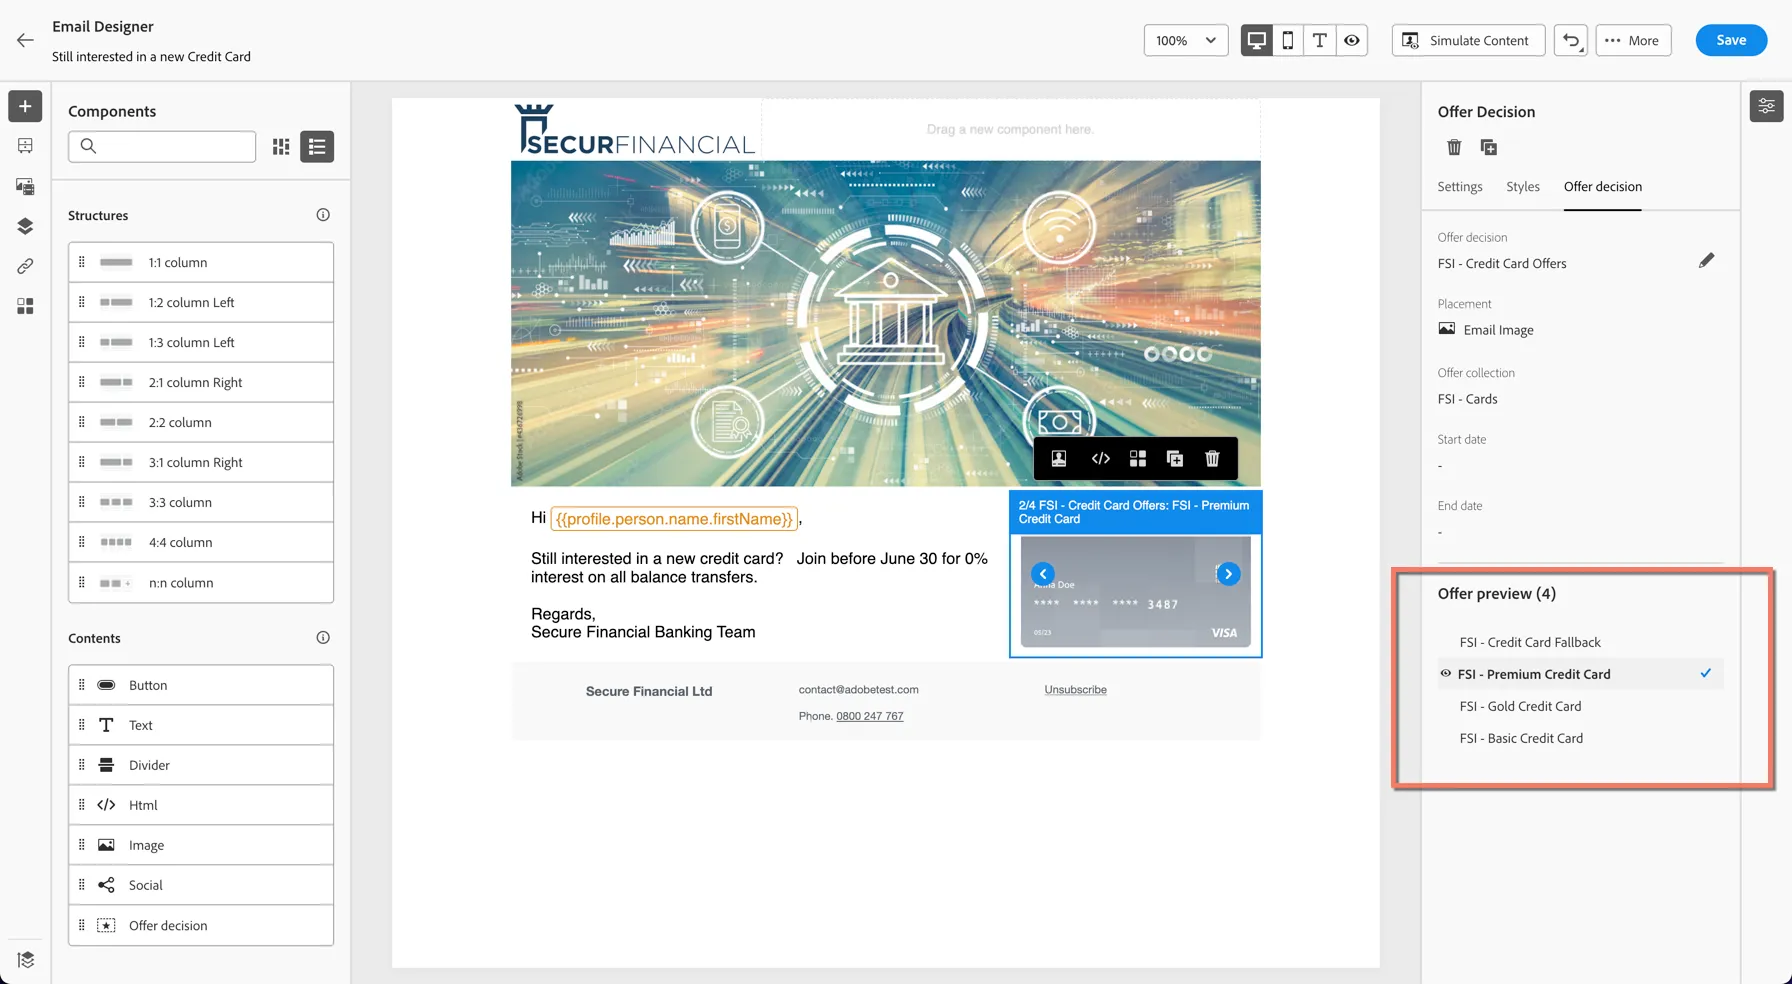Open the More menu

pyautogui.click(x=1633, y=40)
